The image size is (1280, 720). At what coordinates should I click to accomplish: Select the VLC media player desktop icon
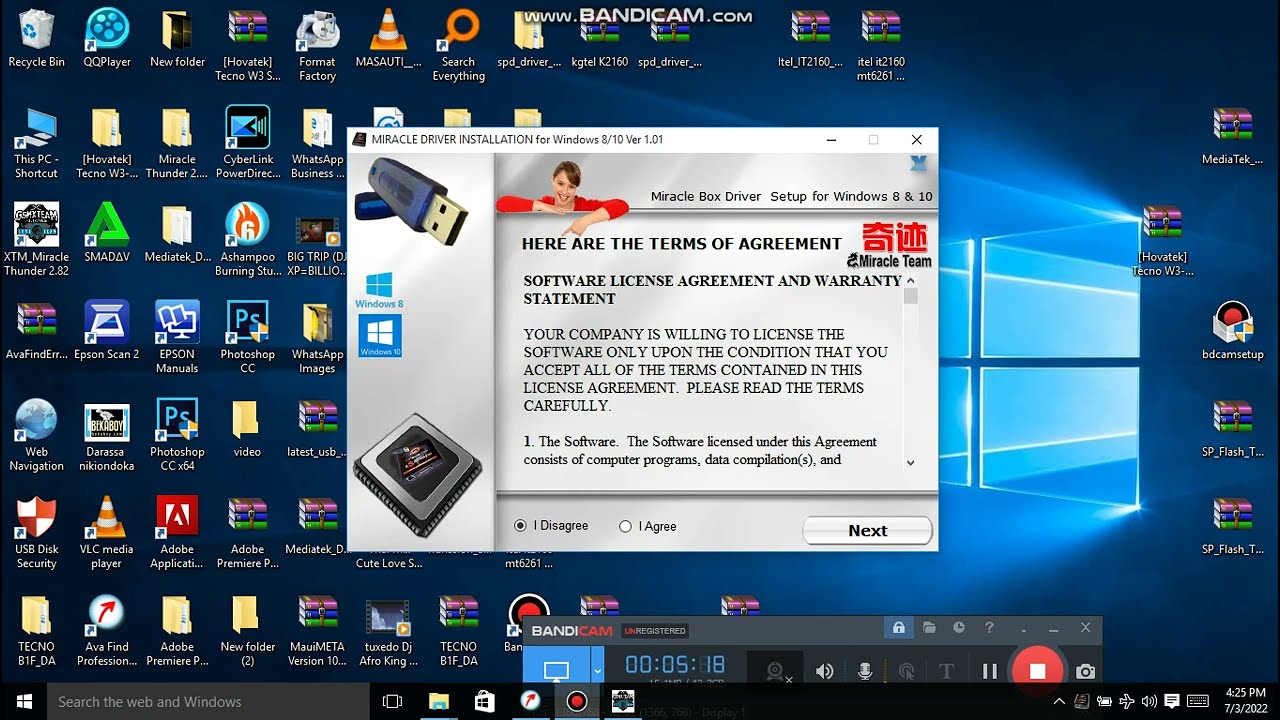tap(107, 533)
